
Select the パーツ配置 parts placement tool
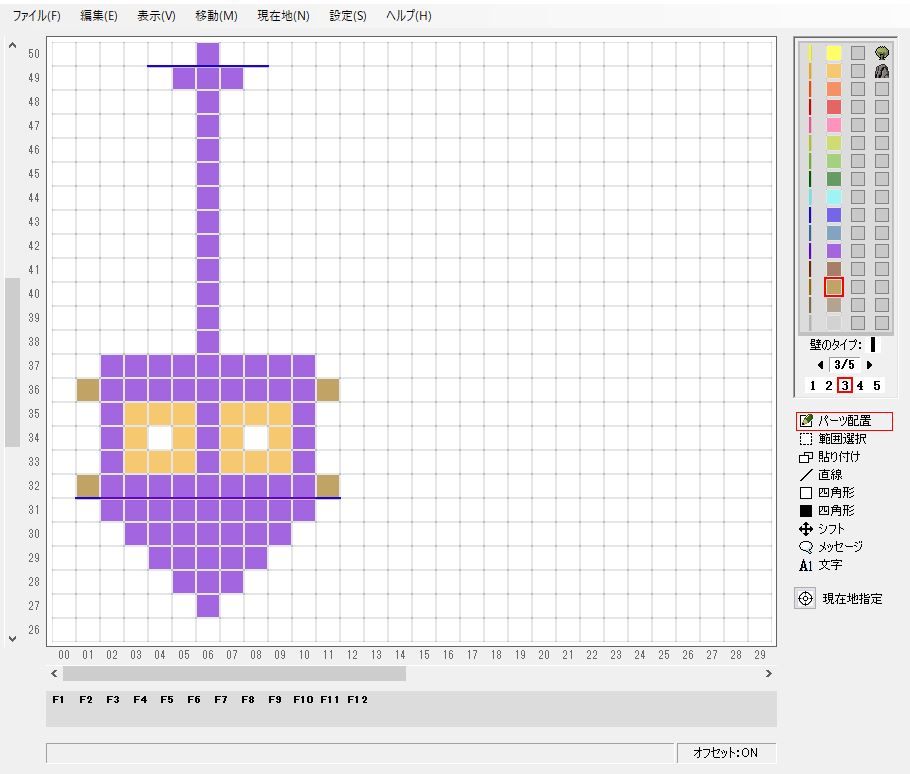pyautogui.click(x=844, y=421)
